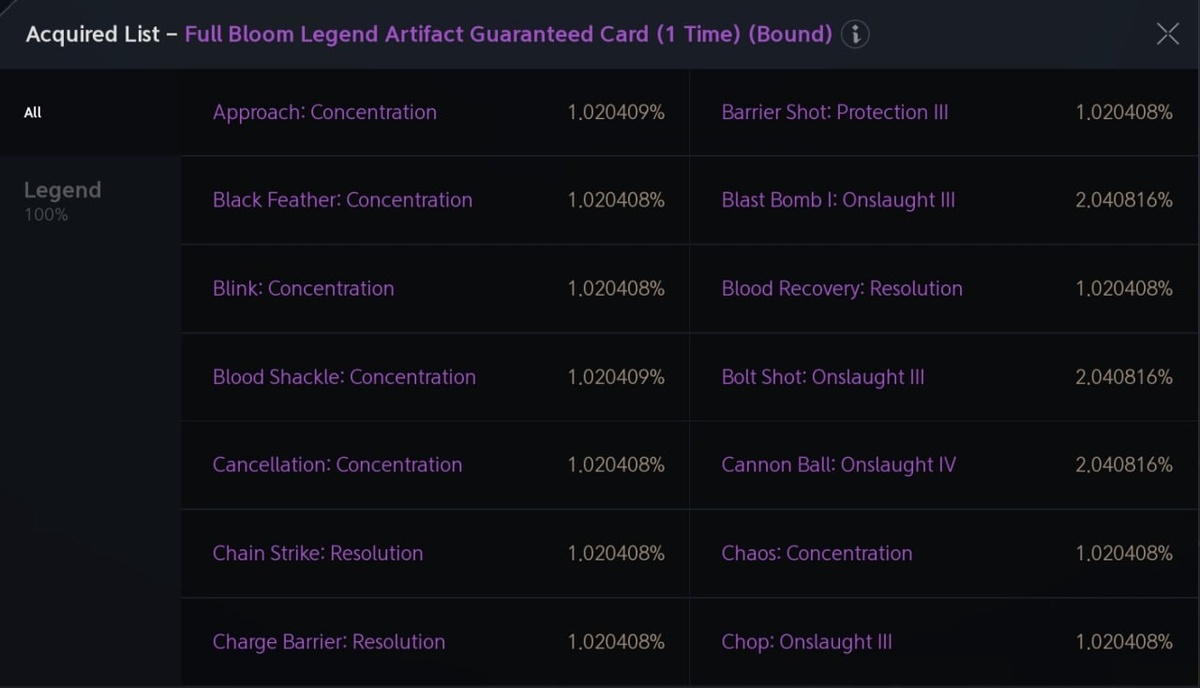Select Black Feather: Concentration entry
Screen dimensions: 1200x688
tap(342, 200)
